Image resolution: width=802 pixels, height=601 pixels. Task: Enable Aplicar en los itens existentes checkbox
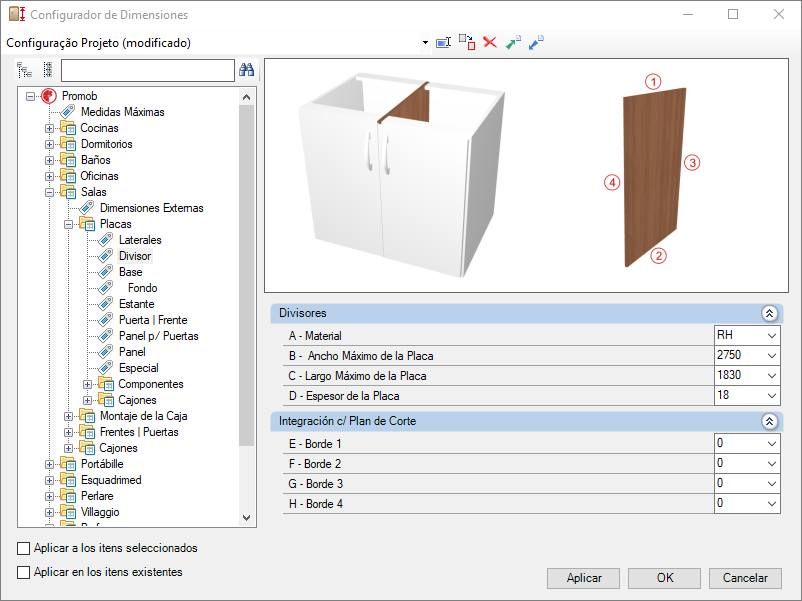pos(24,572)
